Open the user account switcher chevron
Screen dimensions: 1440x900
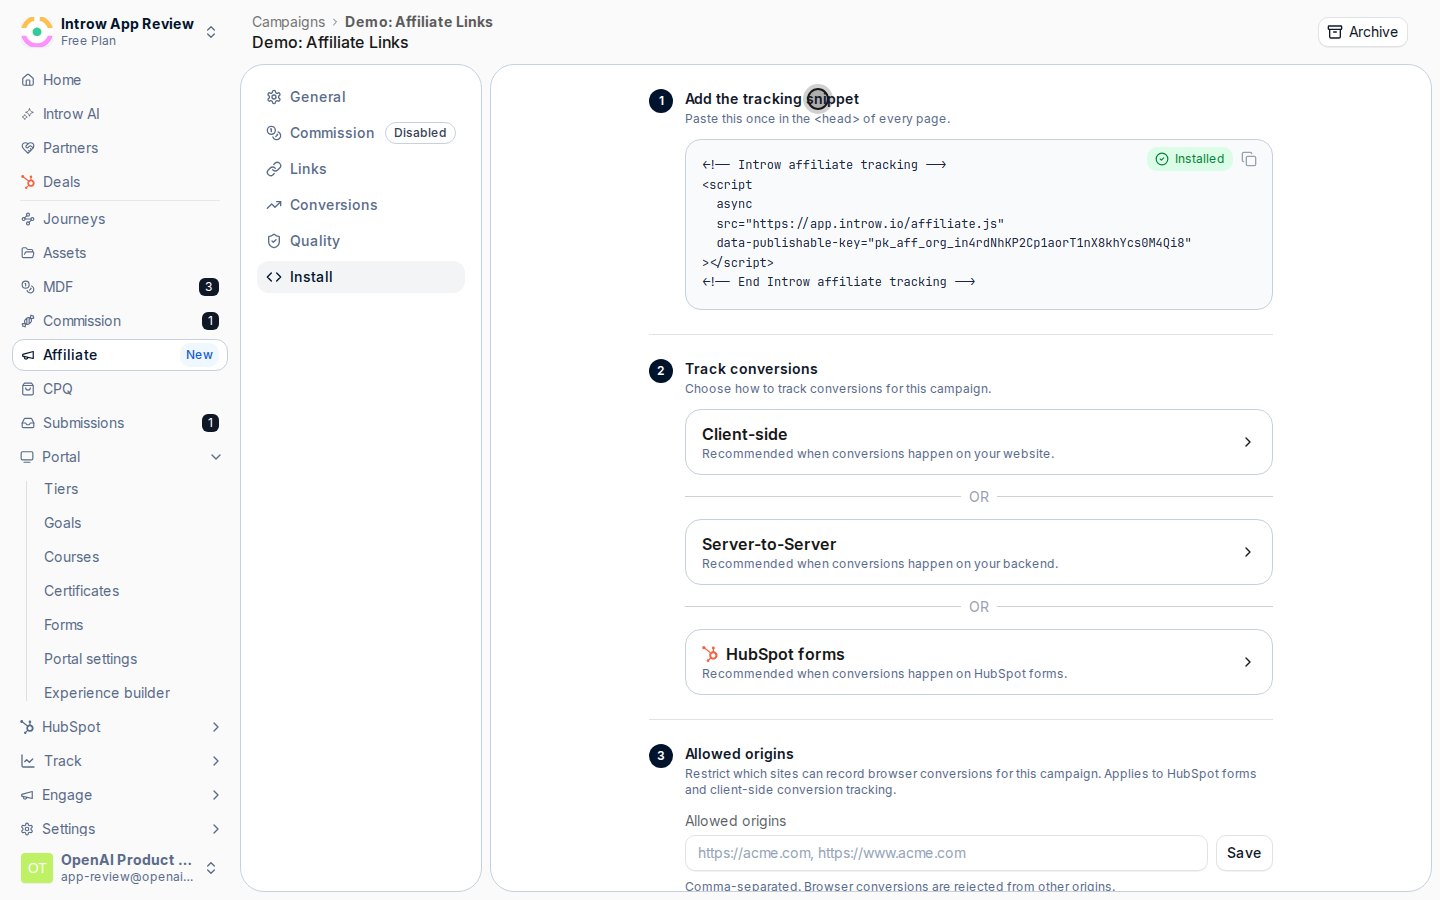tap(211, 868)
